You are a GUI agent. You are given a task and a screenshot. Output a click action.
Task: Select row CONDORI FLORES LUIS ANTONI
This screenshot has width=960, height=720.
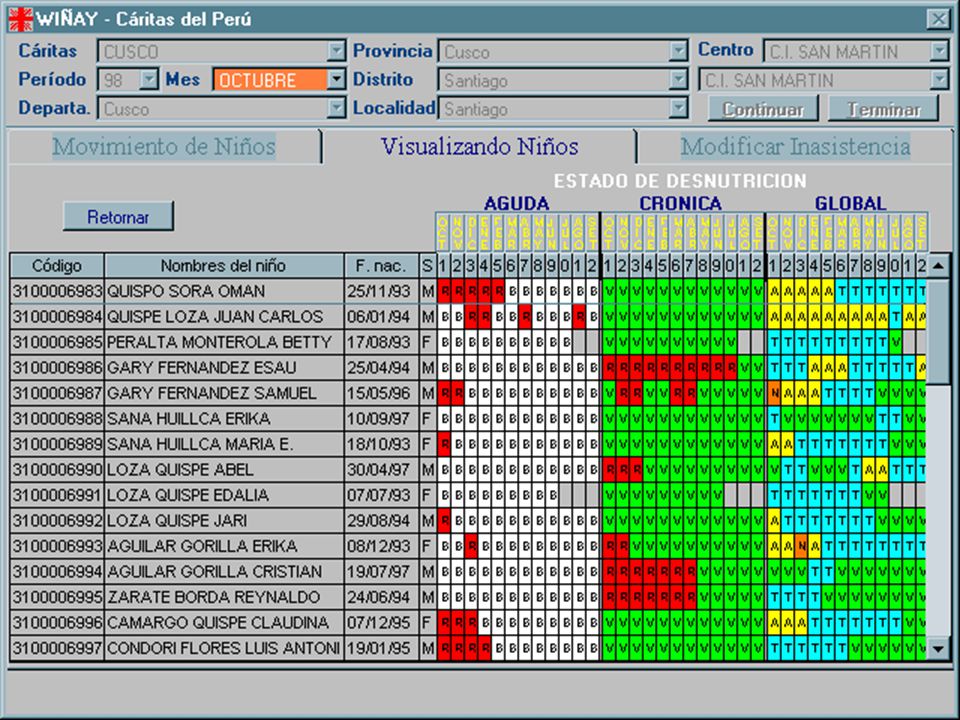468,648
